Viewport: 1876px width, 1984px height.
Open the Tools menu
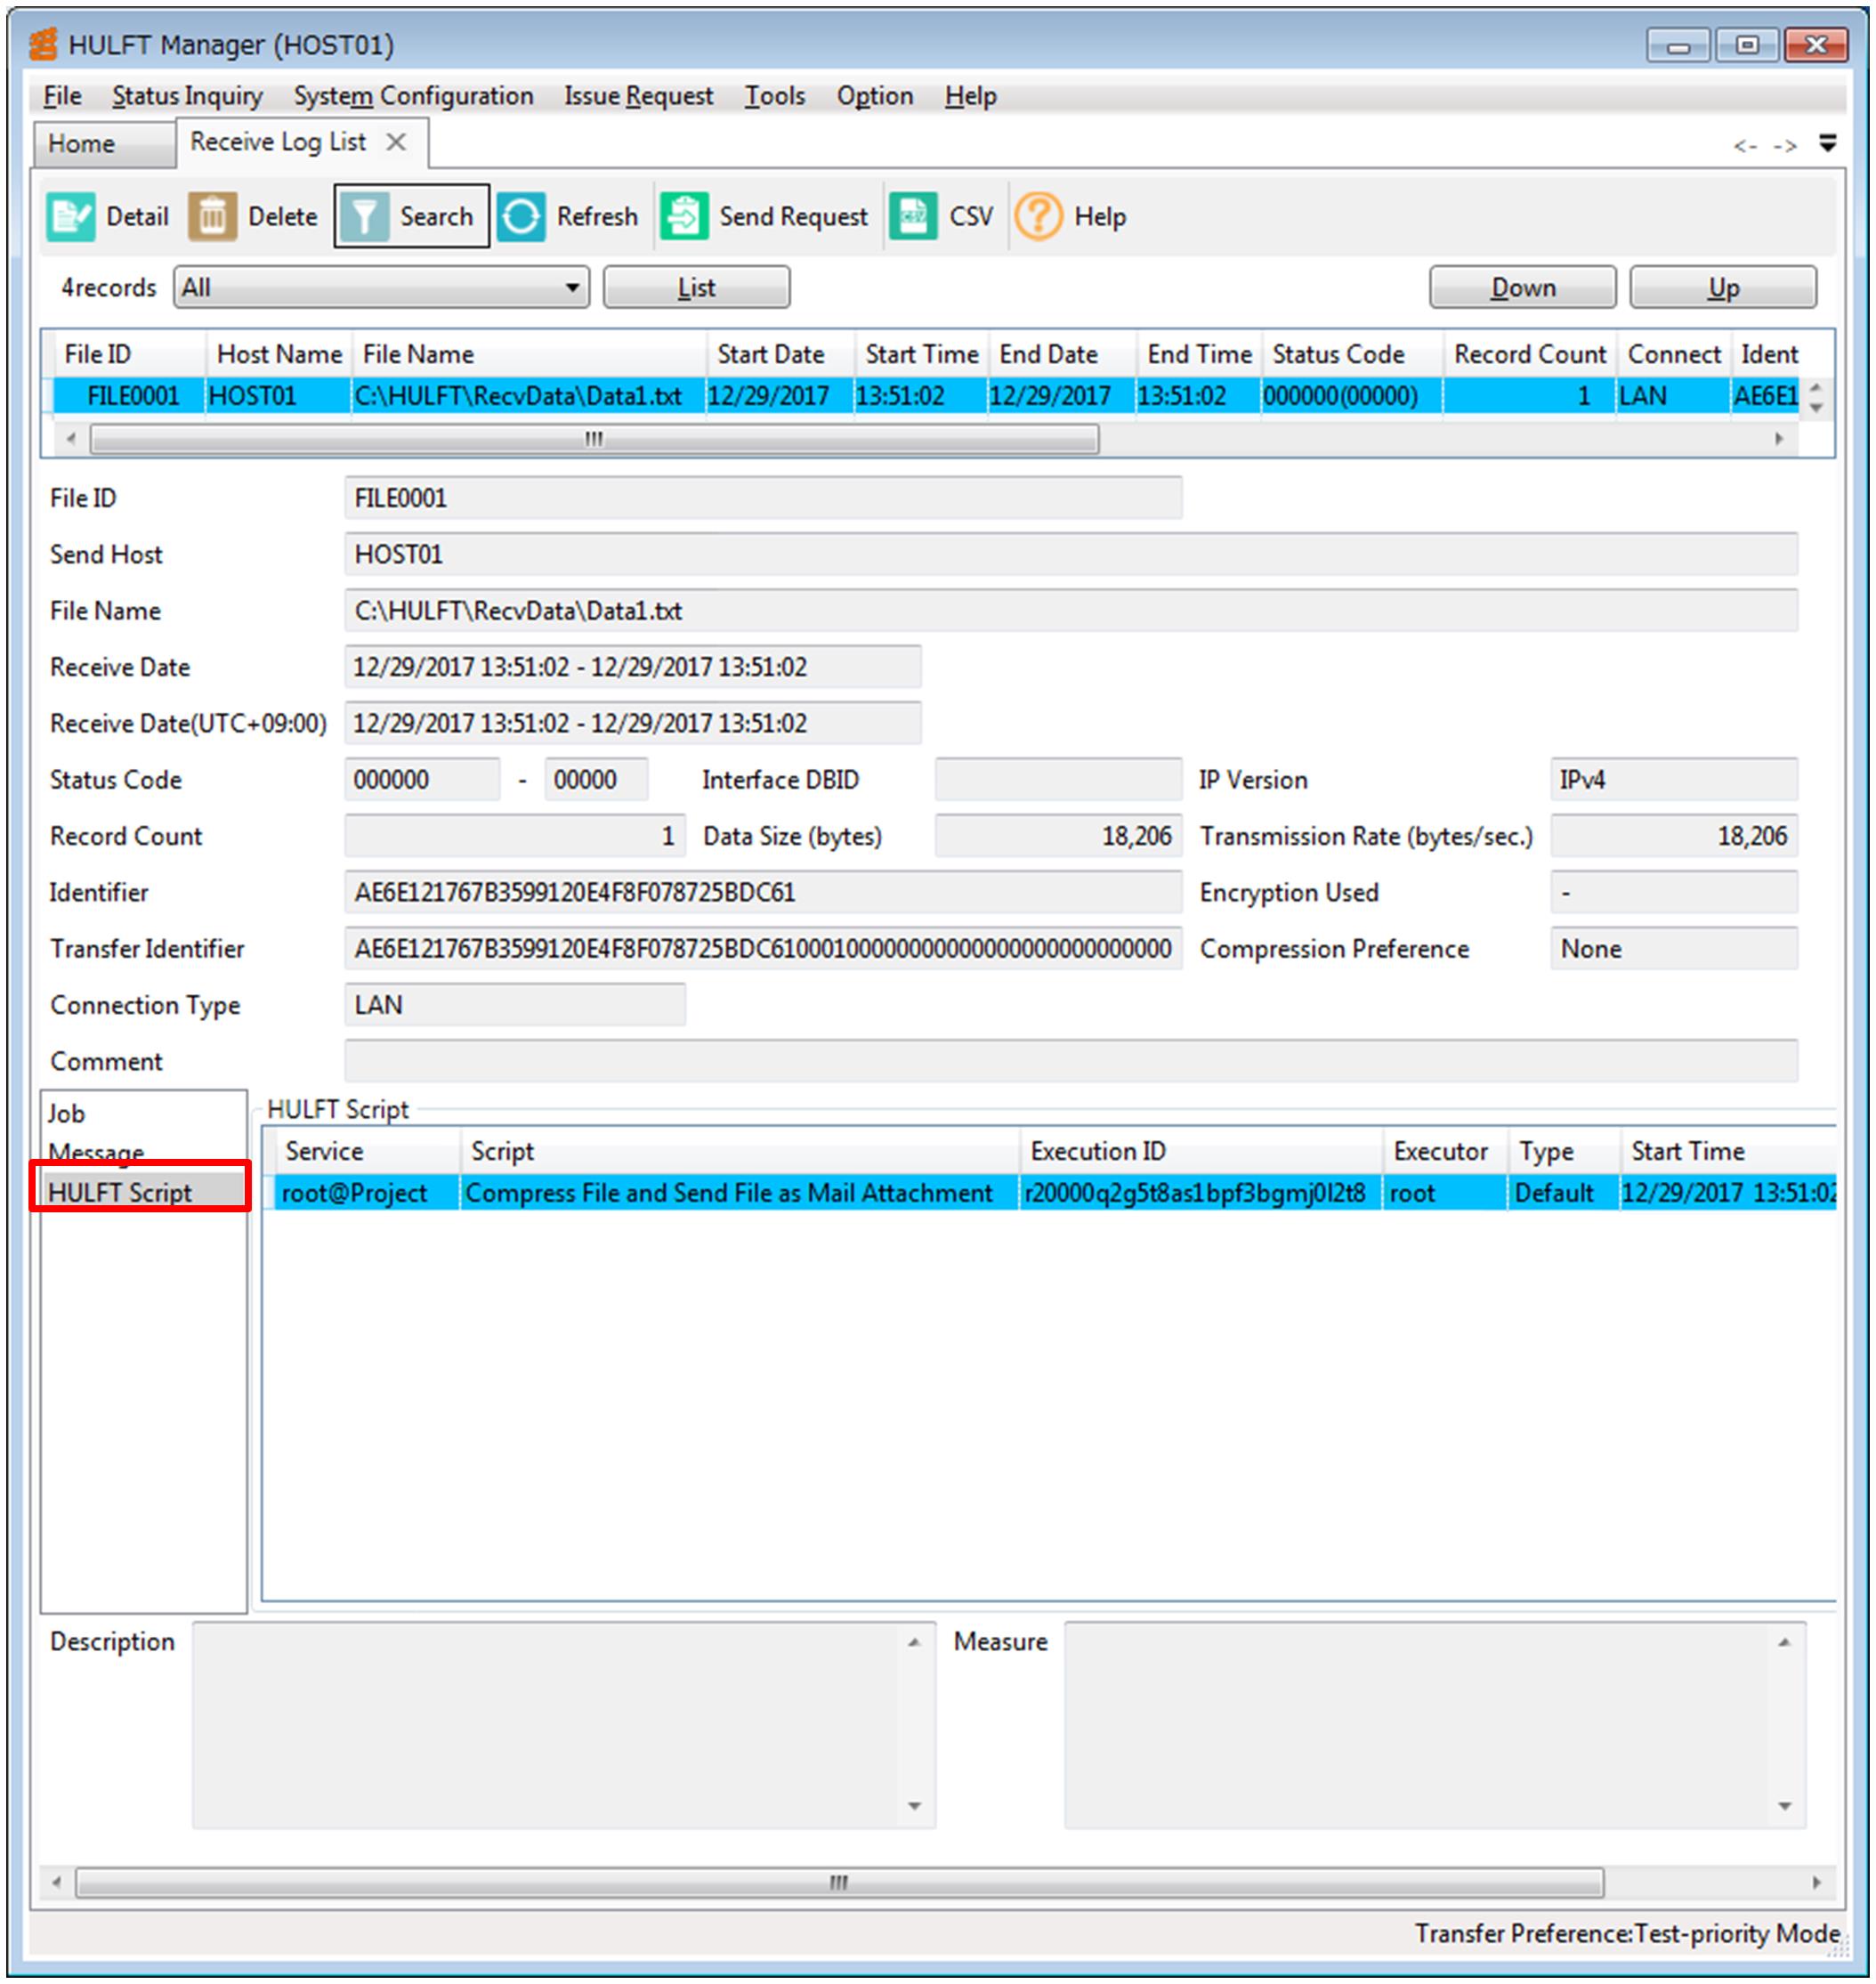pos(774,96)
